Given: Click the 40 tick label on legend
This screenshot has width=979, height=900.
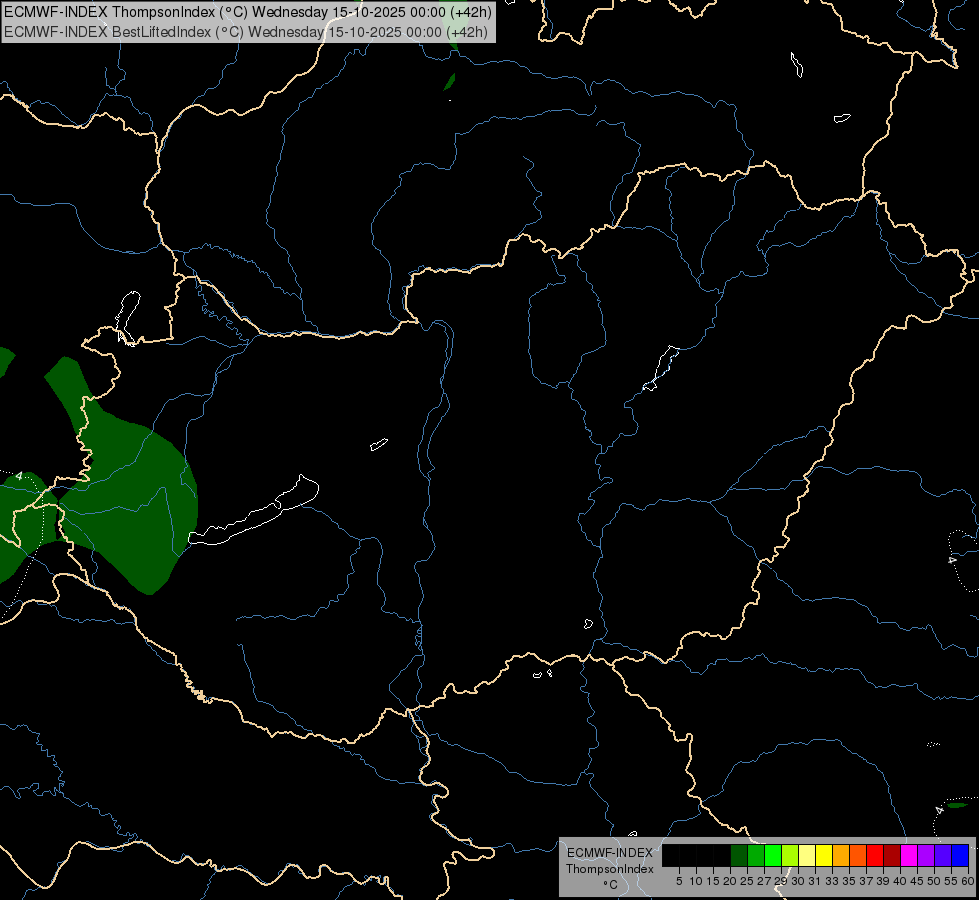Looking at the screenshot, I should [x=900, y=881].
